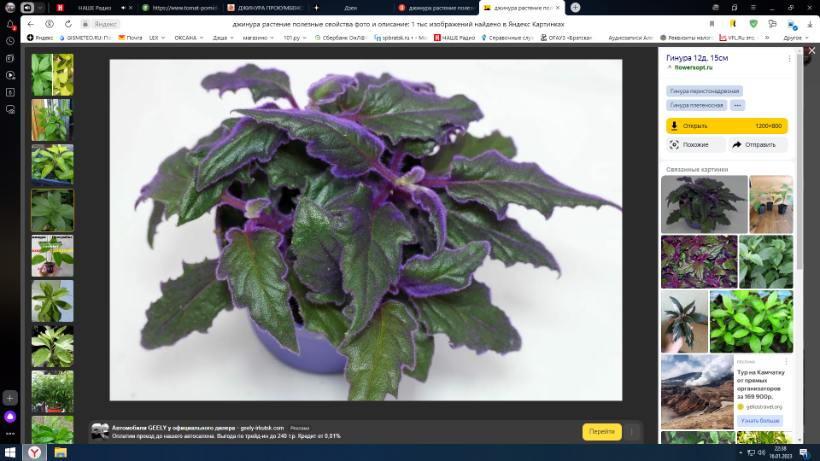This screenshot has height=461, width=820.
Task: Open the tab-group dropdown arrow at top left
Action: (x=40, y=8)
